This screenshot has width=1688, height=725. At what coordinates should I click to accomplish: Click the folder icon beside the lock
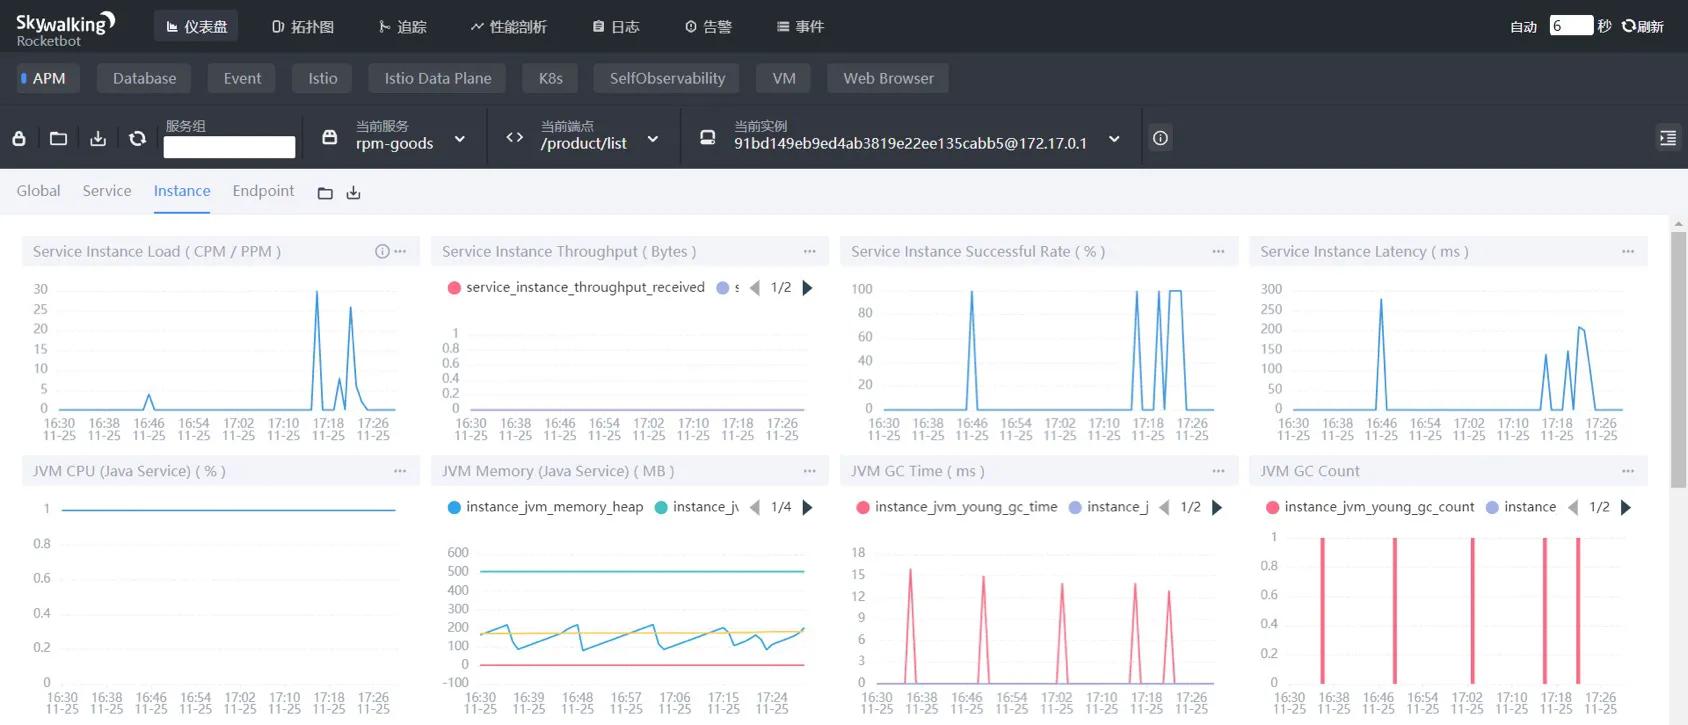[58, 138]
